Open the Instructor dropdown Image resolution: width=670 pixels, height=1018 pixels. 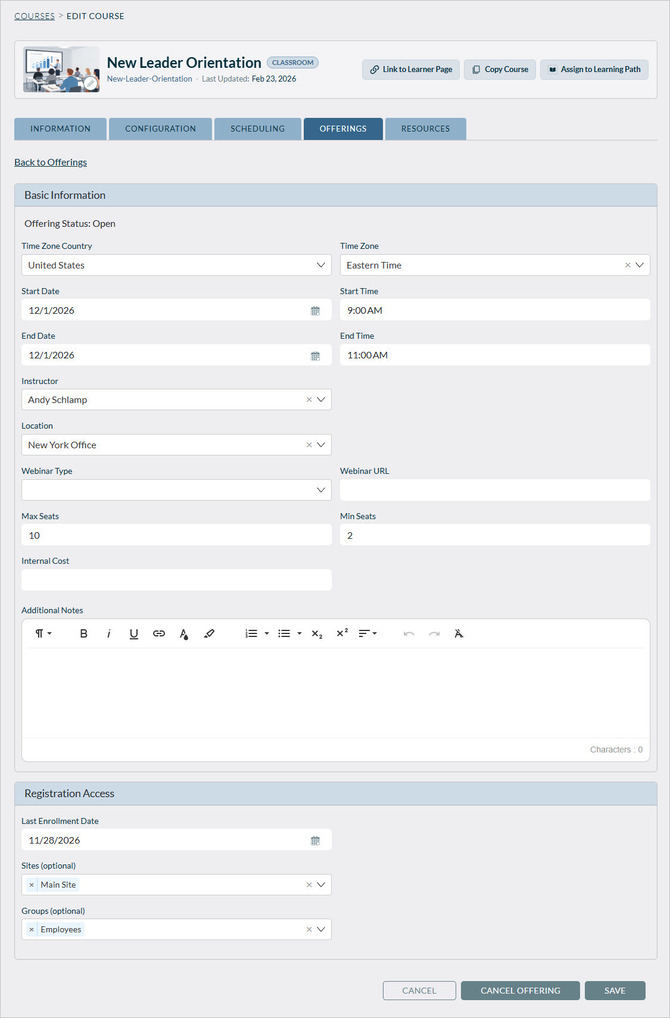(x=321, y=400)
